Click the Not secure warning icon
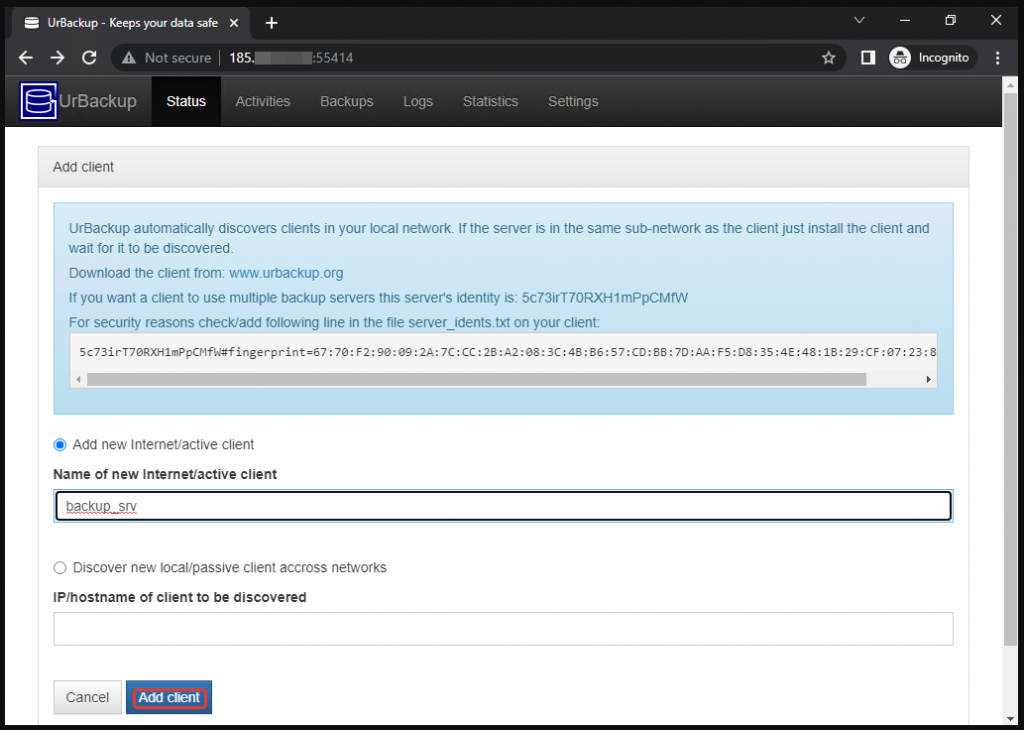The width and height of the screenshot is (1024, 730). pos(129,58)
